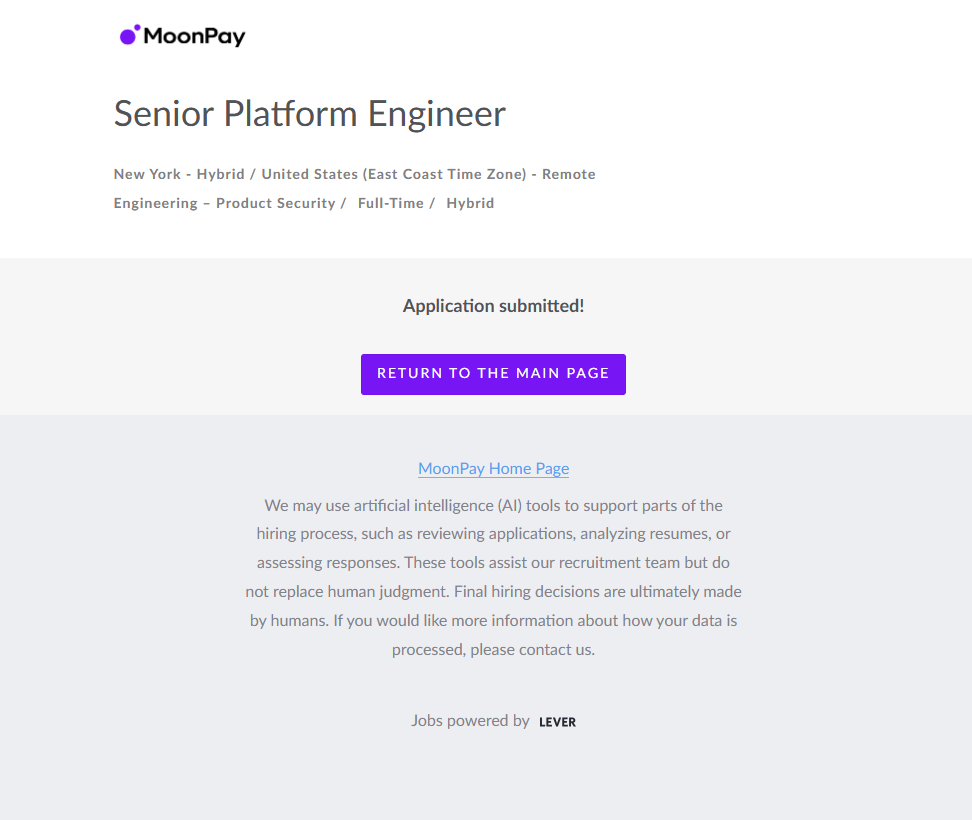This screenshot has height=820, width=972.
Task: Open the MoonPay Home Page link
Action: [x=493, y=468]
